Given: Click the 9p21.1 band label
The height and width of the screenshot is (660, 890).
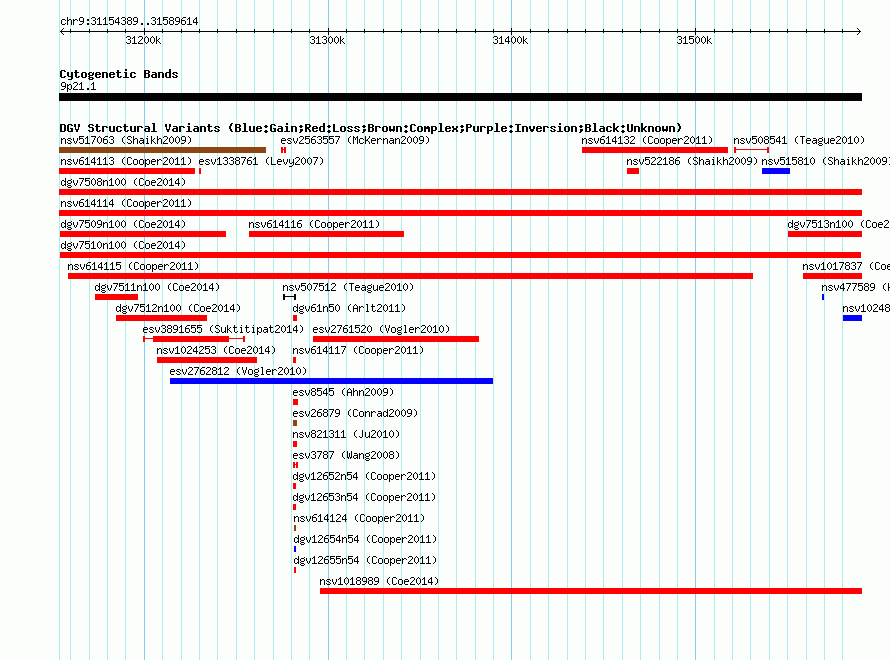Looking at the screenshot, I should point(78,86).
